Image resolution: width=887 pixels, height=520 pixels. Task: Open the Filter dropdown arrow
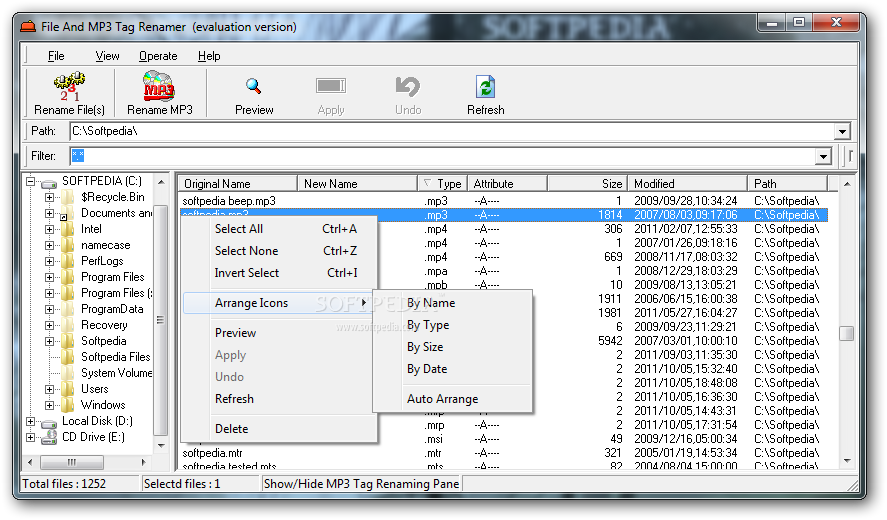[x=823, y=156]
